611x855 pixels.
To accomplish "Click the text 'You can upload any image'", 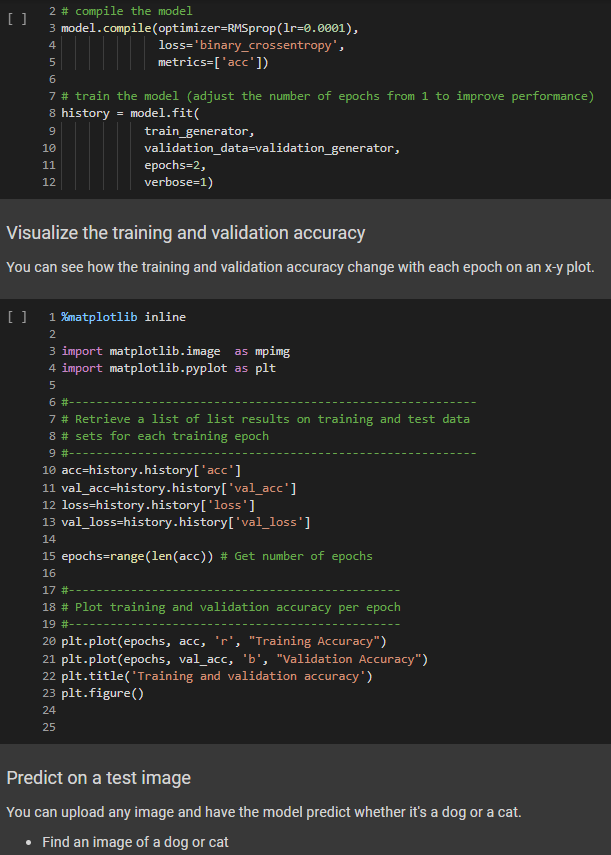I will click(x=90, y=812).
